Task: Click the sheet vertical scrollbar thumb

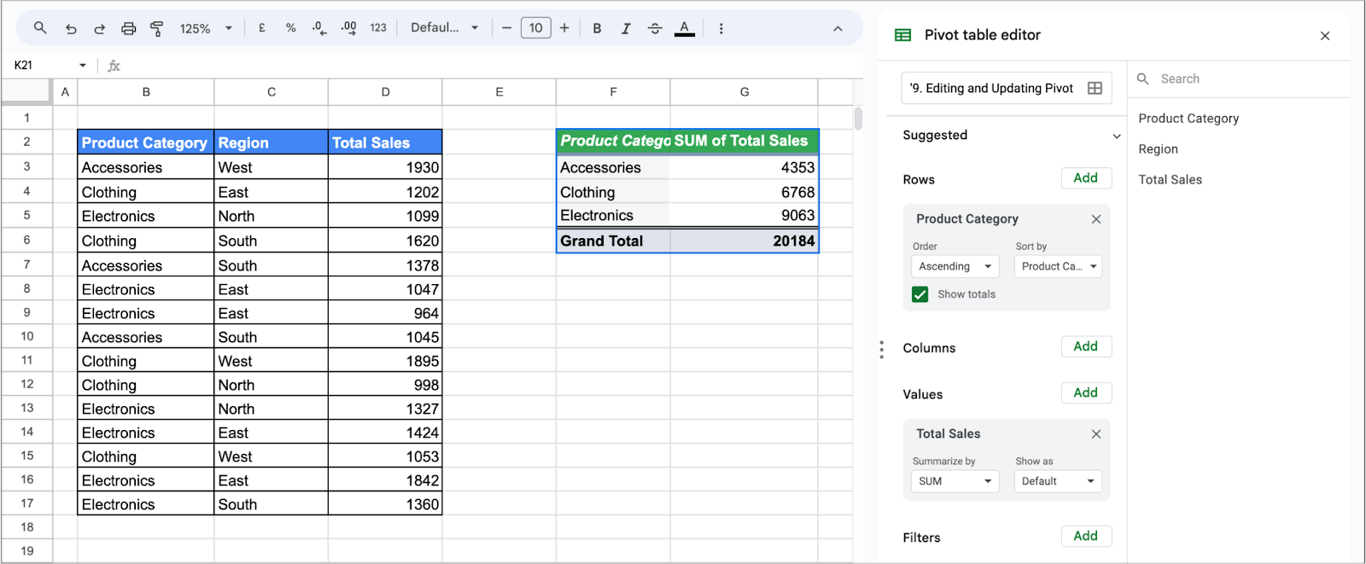Action: pyautogui.click(x=857, y=119)
